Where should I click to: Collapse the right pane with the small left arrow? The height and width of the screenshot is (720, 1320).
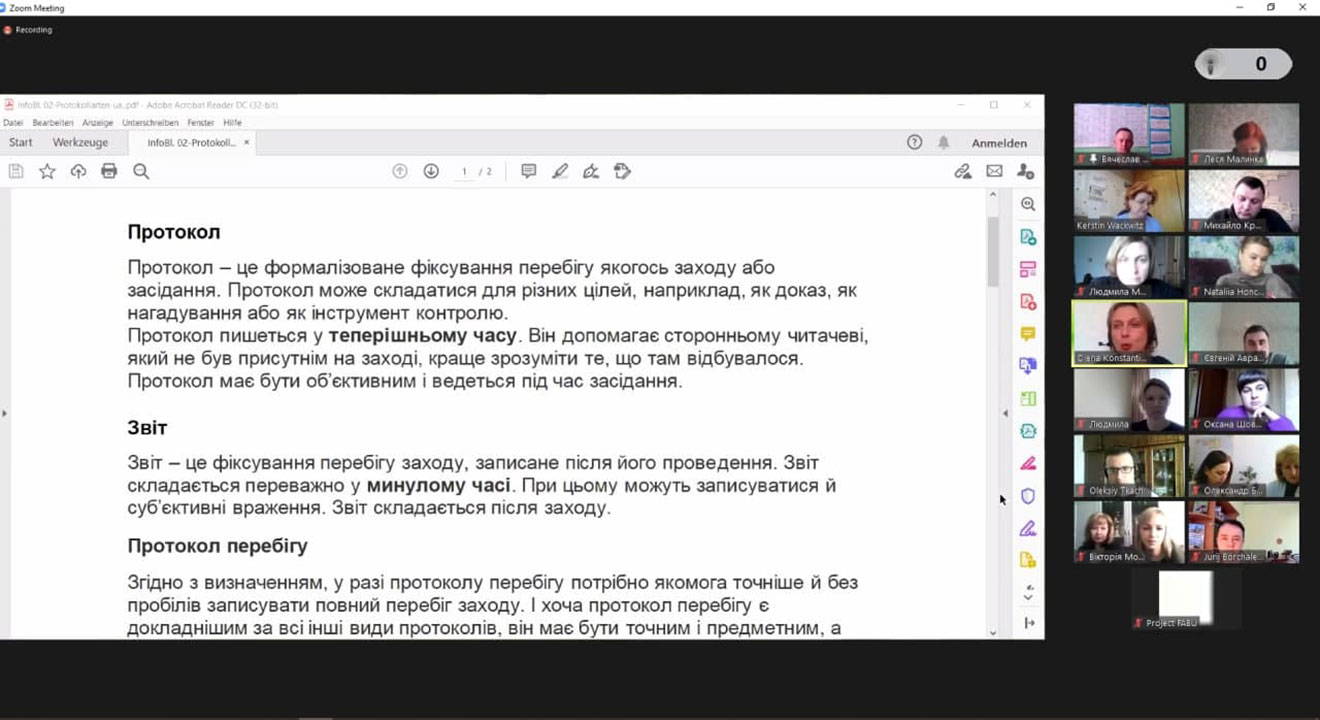click(1005, 413)
